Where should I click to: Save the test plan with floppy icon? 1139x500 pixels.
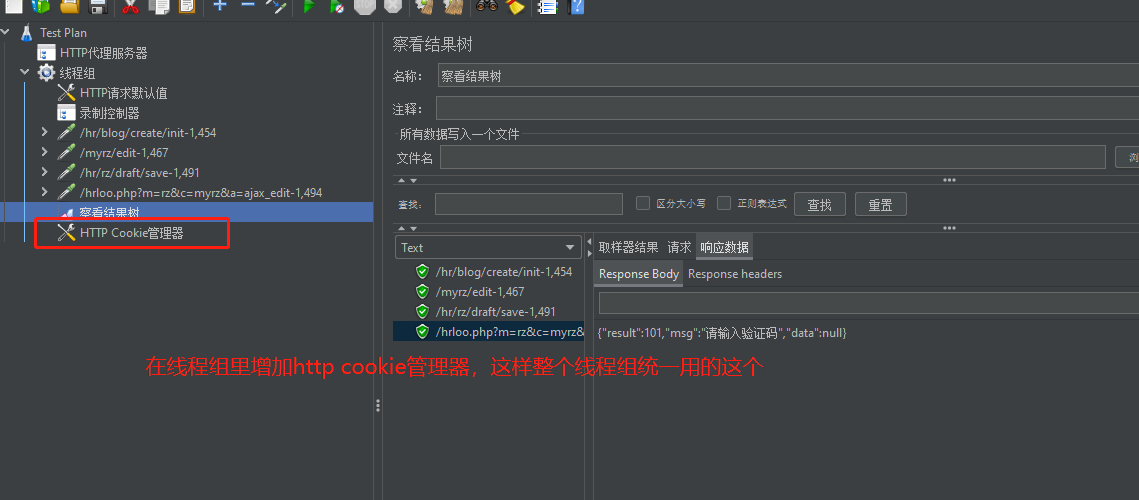[98, 6]
